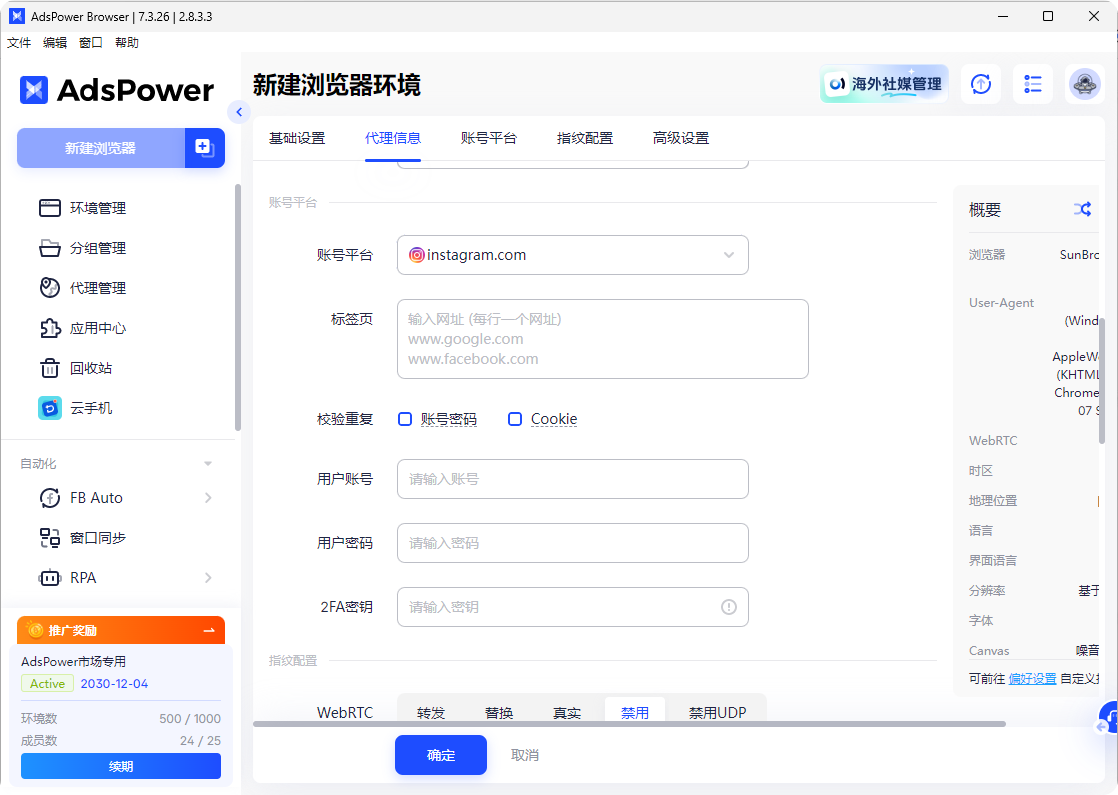Enable the 账号密码 duplicate check
Image resolution: width=1118 pixels, height=795 pixels.
coord(404,418)
